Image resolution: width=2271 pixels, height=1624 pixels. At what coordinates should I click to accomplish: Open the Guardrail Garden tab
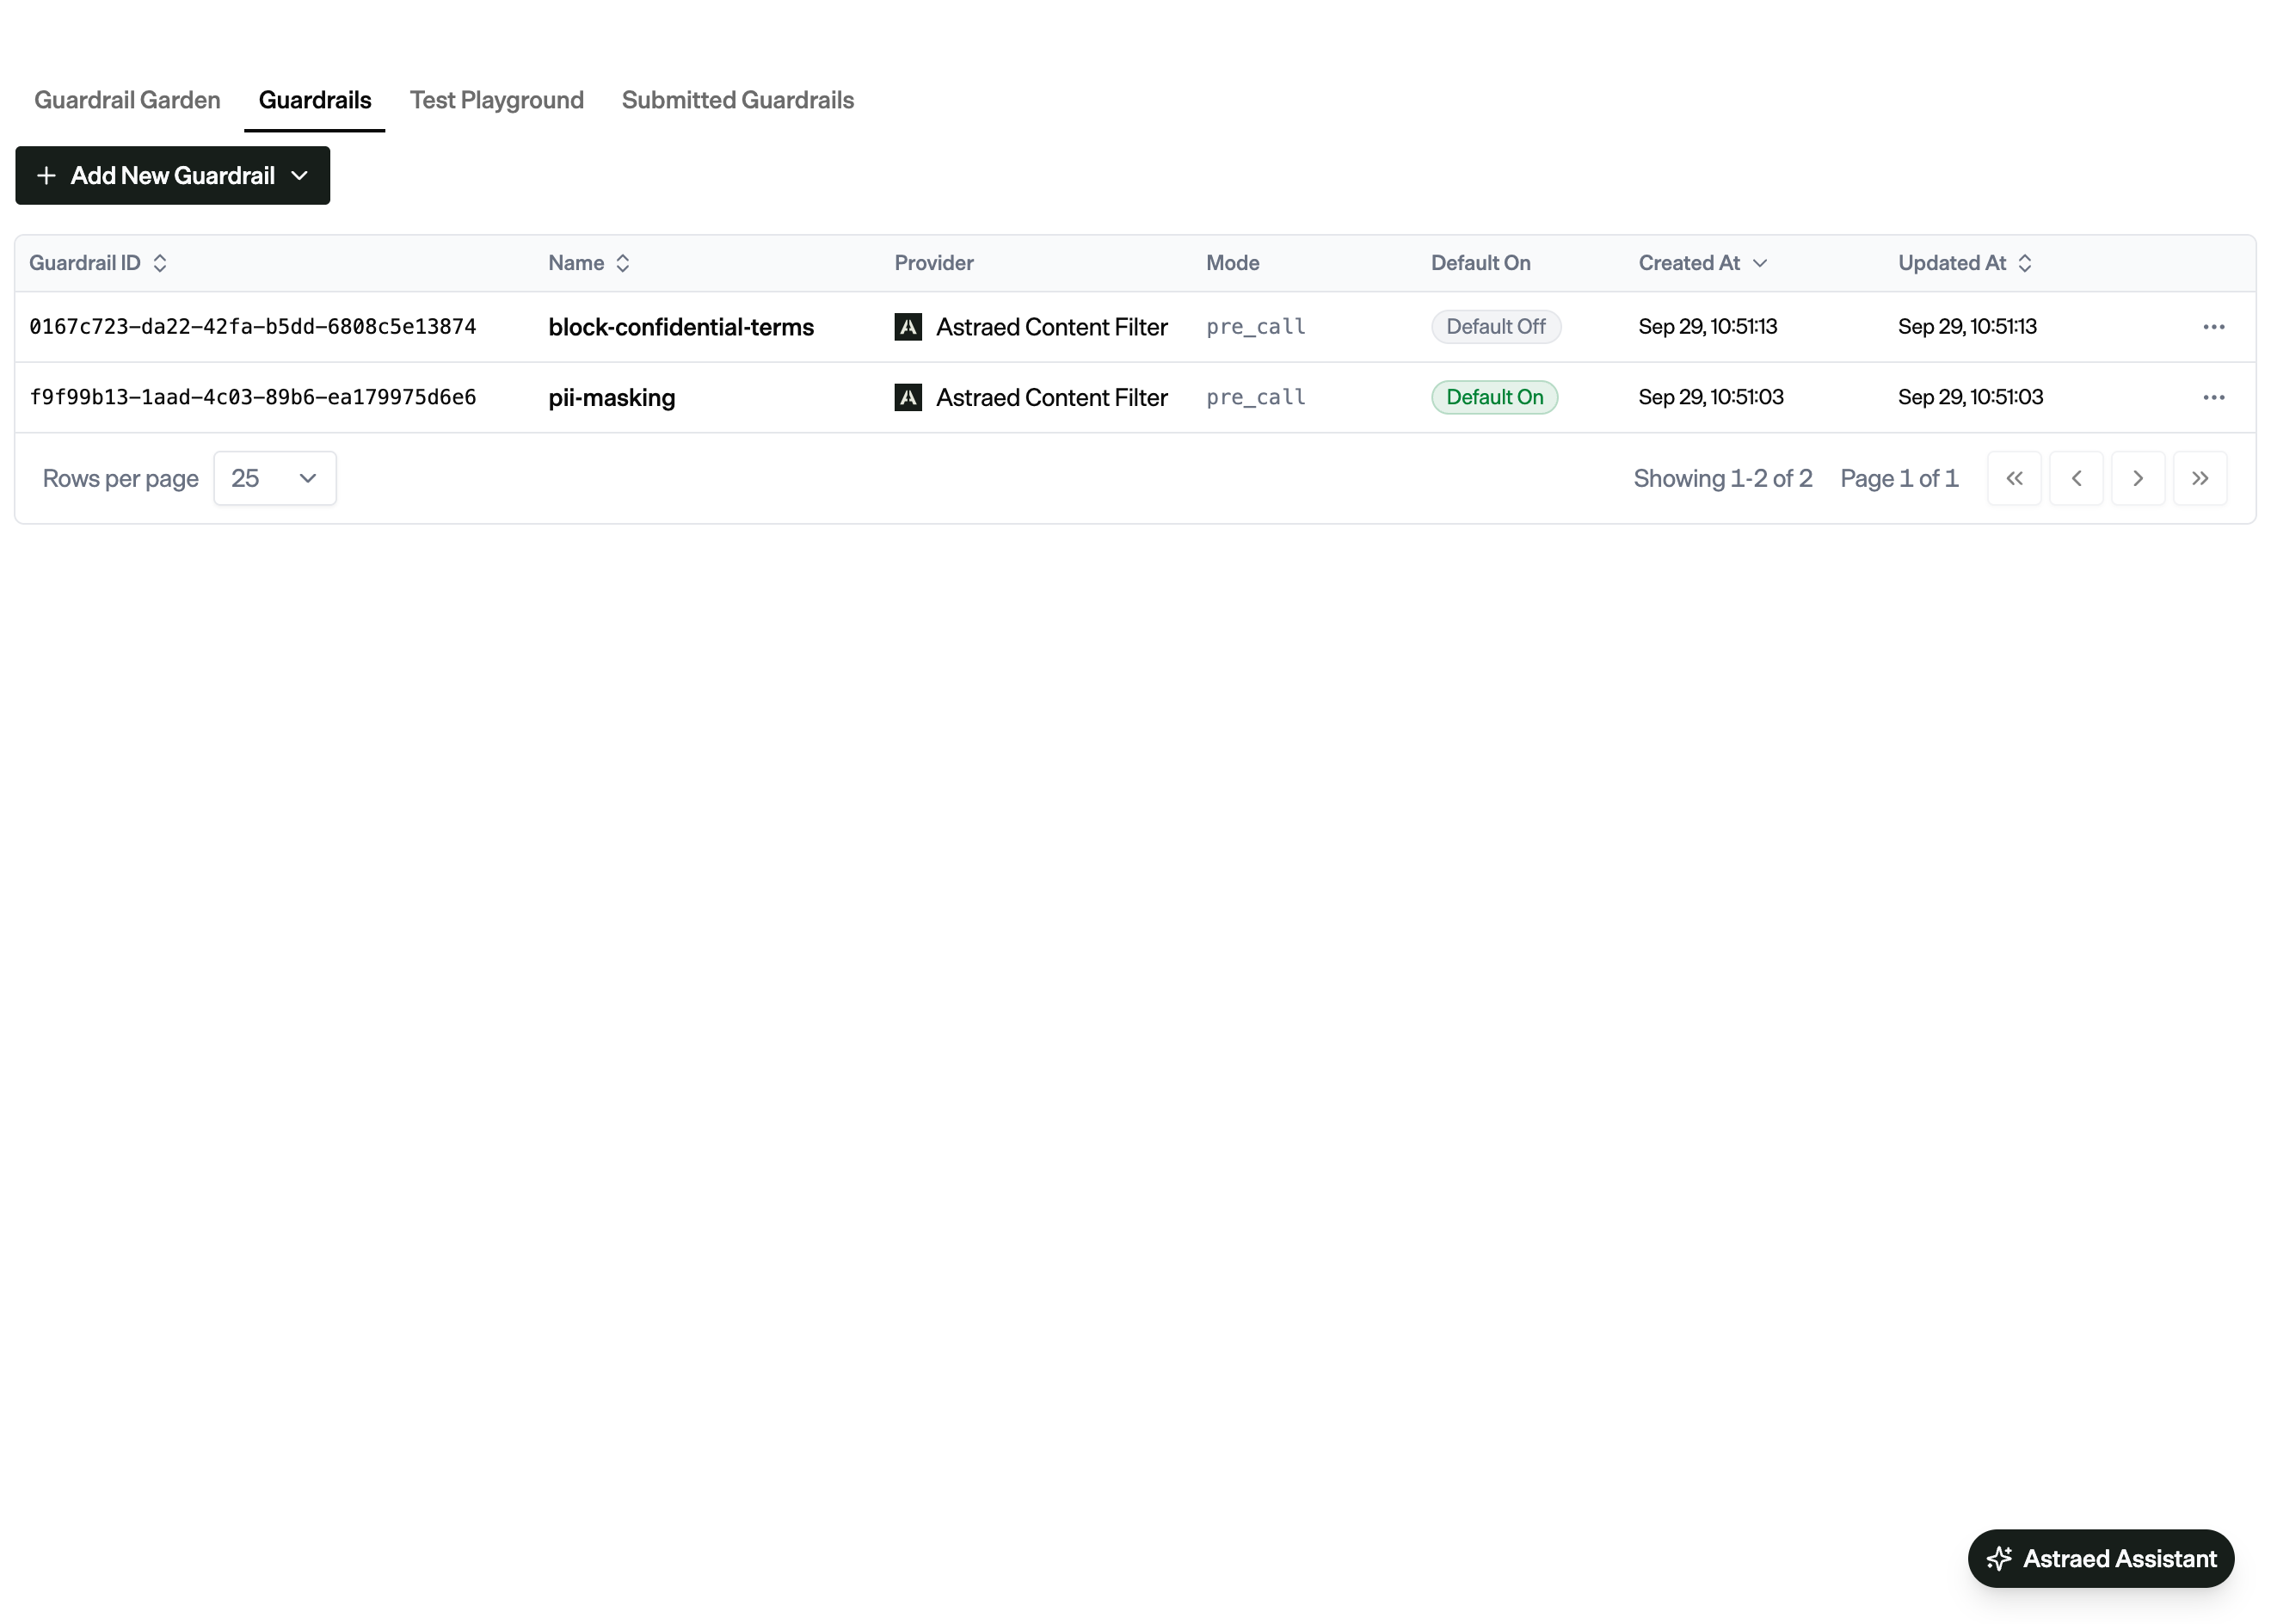tap(127, 100)
